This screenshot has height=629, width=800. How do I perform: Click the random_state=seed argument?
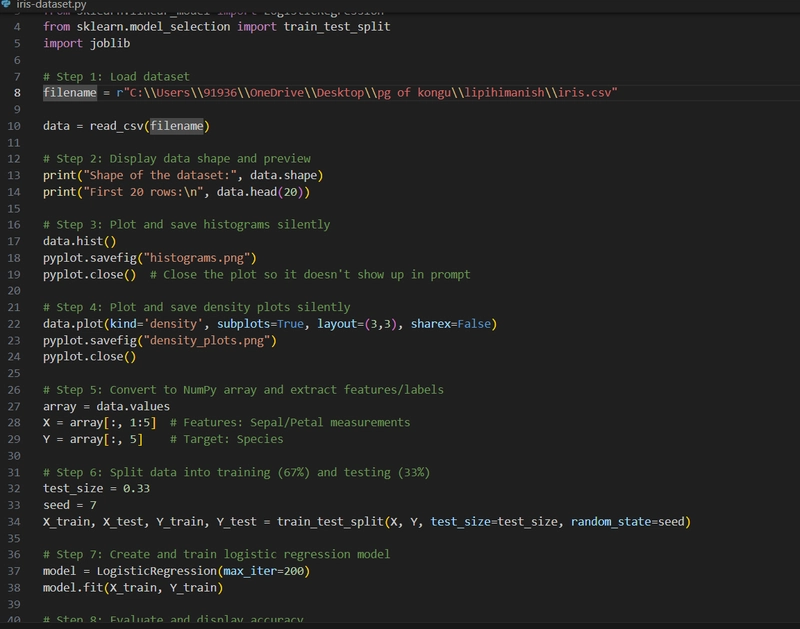click(x=628, y=522)
